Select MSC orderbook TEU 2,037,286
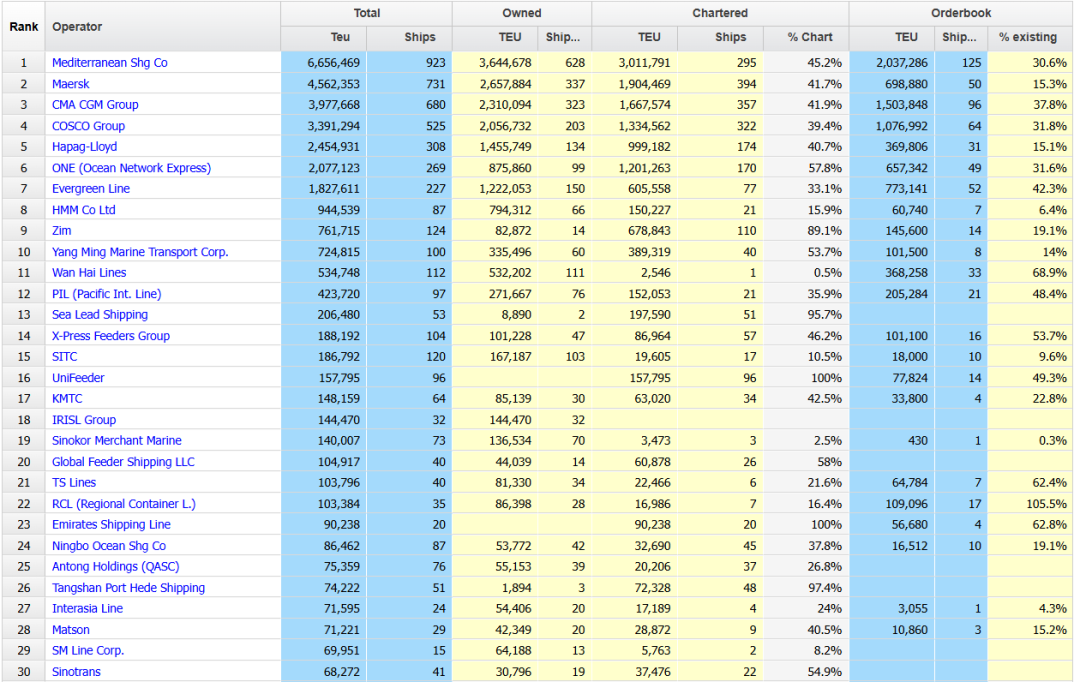The height and width of the screenshot is (682, 1080). [x=892, y=63]
